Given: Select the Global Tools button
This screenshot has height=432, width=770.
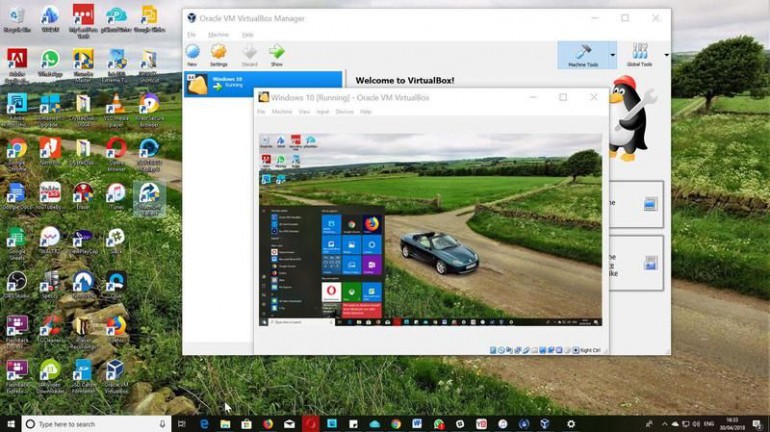Looking at the screenshot, I should pos(639,54).
